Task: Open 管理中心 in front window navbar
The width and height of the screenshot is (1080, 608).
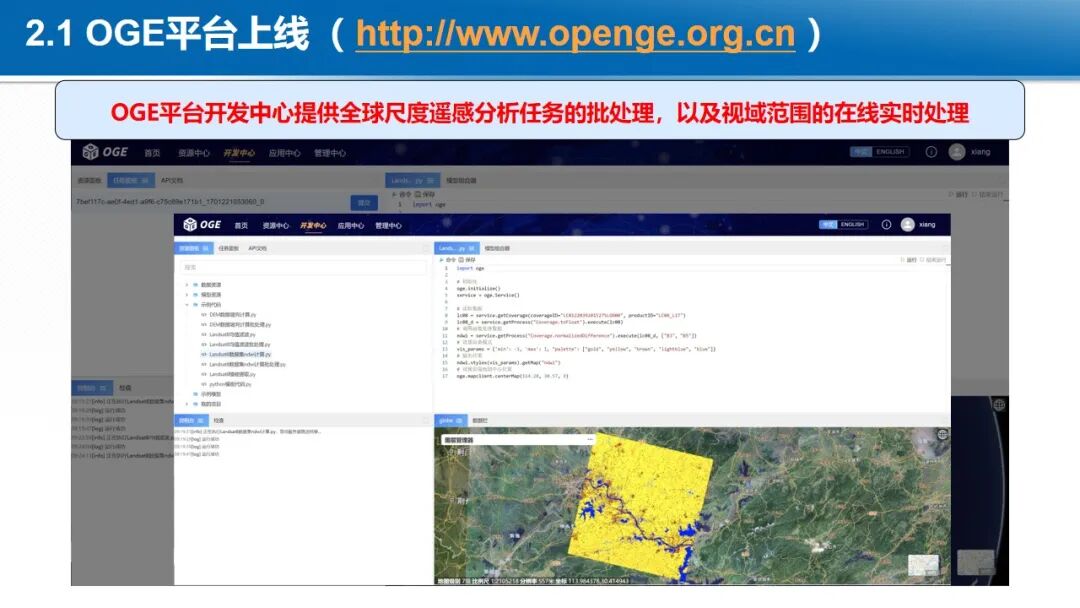Action: pos(388,226)
